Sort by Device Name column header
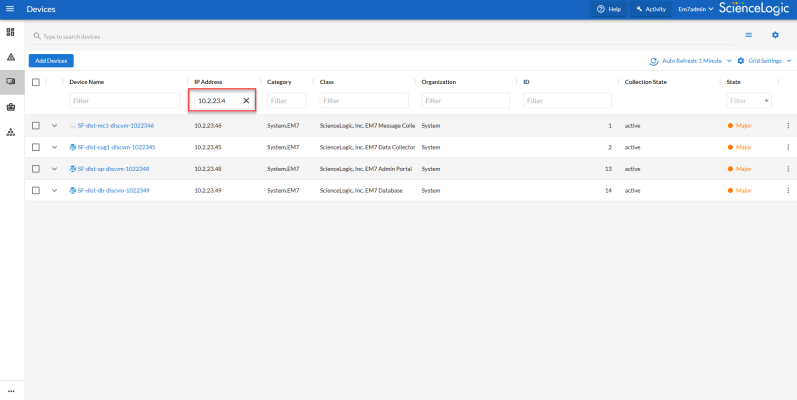 [86, 82]
